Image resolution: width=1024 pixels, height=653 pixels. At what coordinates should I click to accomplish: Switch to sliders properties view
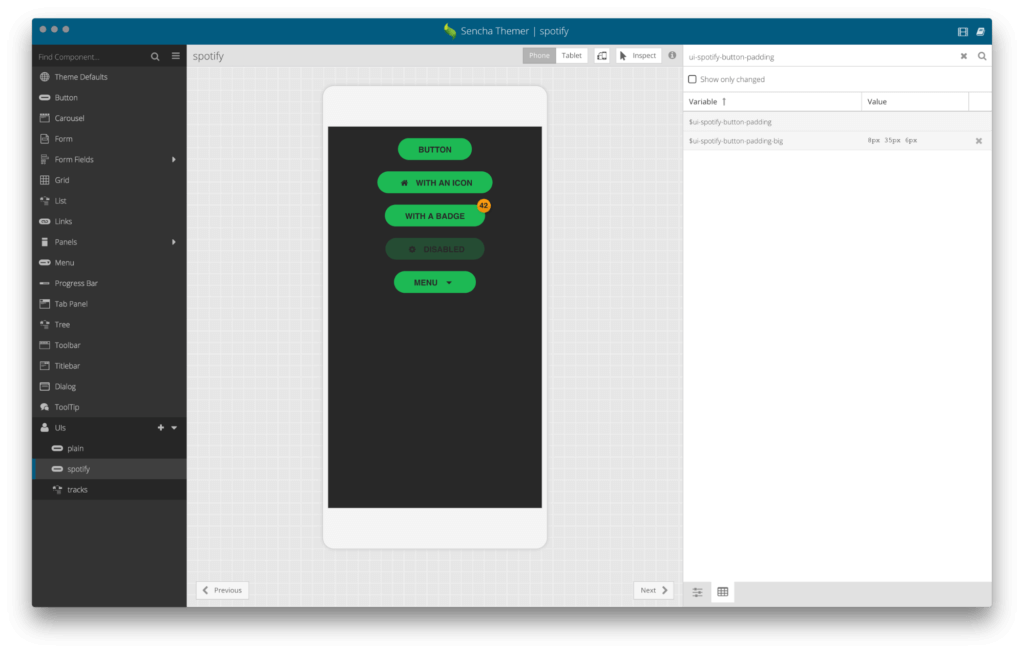tap(697, 592)
